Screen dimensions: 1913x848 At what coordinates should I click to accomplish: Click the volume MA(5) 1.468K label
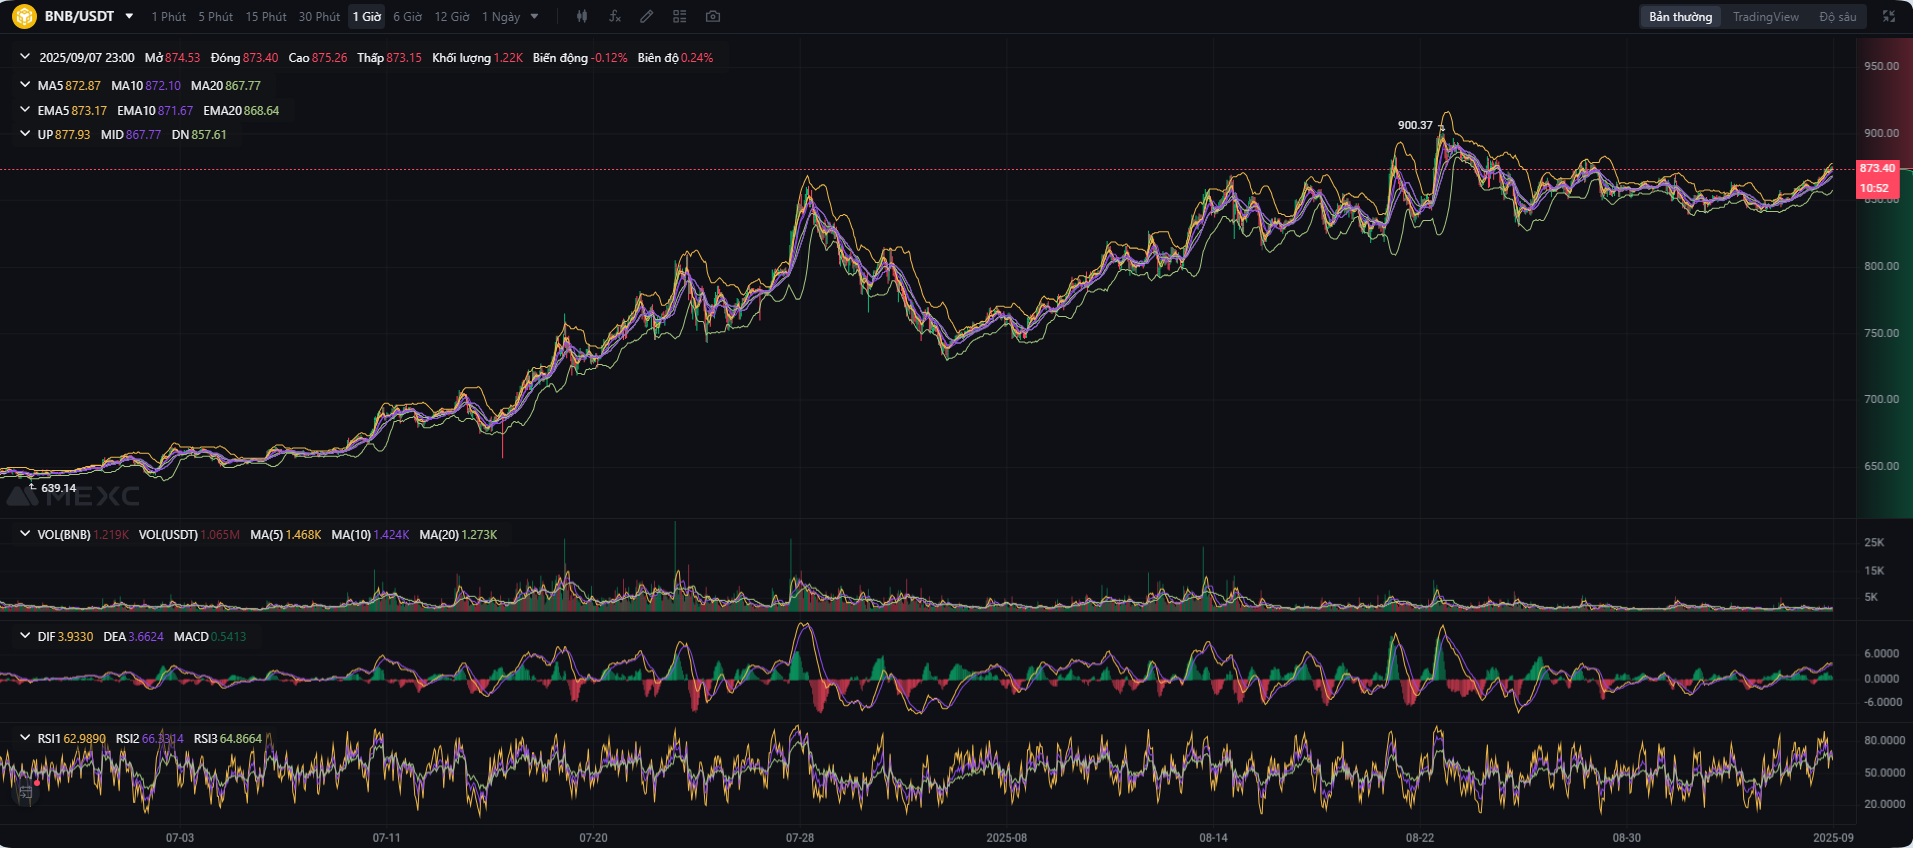[x=286, y=535]
